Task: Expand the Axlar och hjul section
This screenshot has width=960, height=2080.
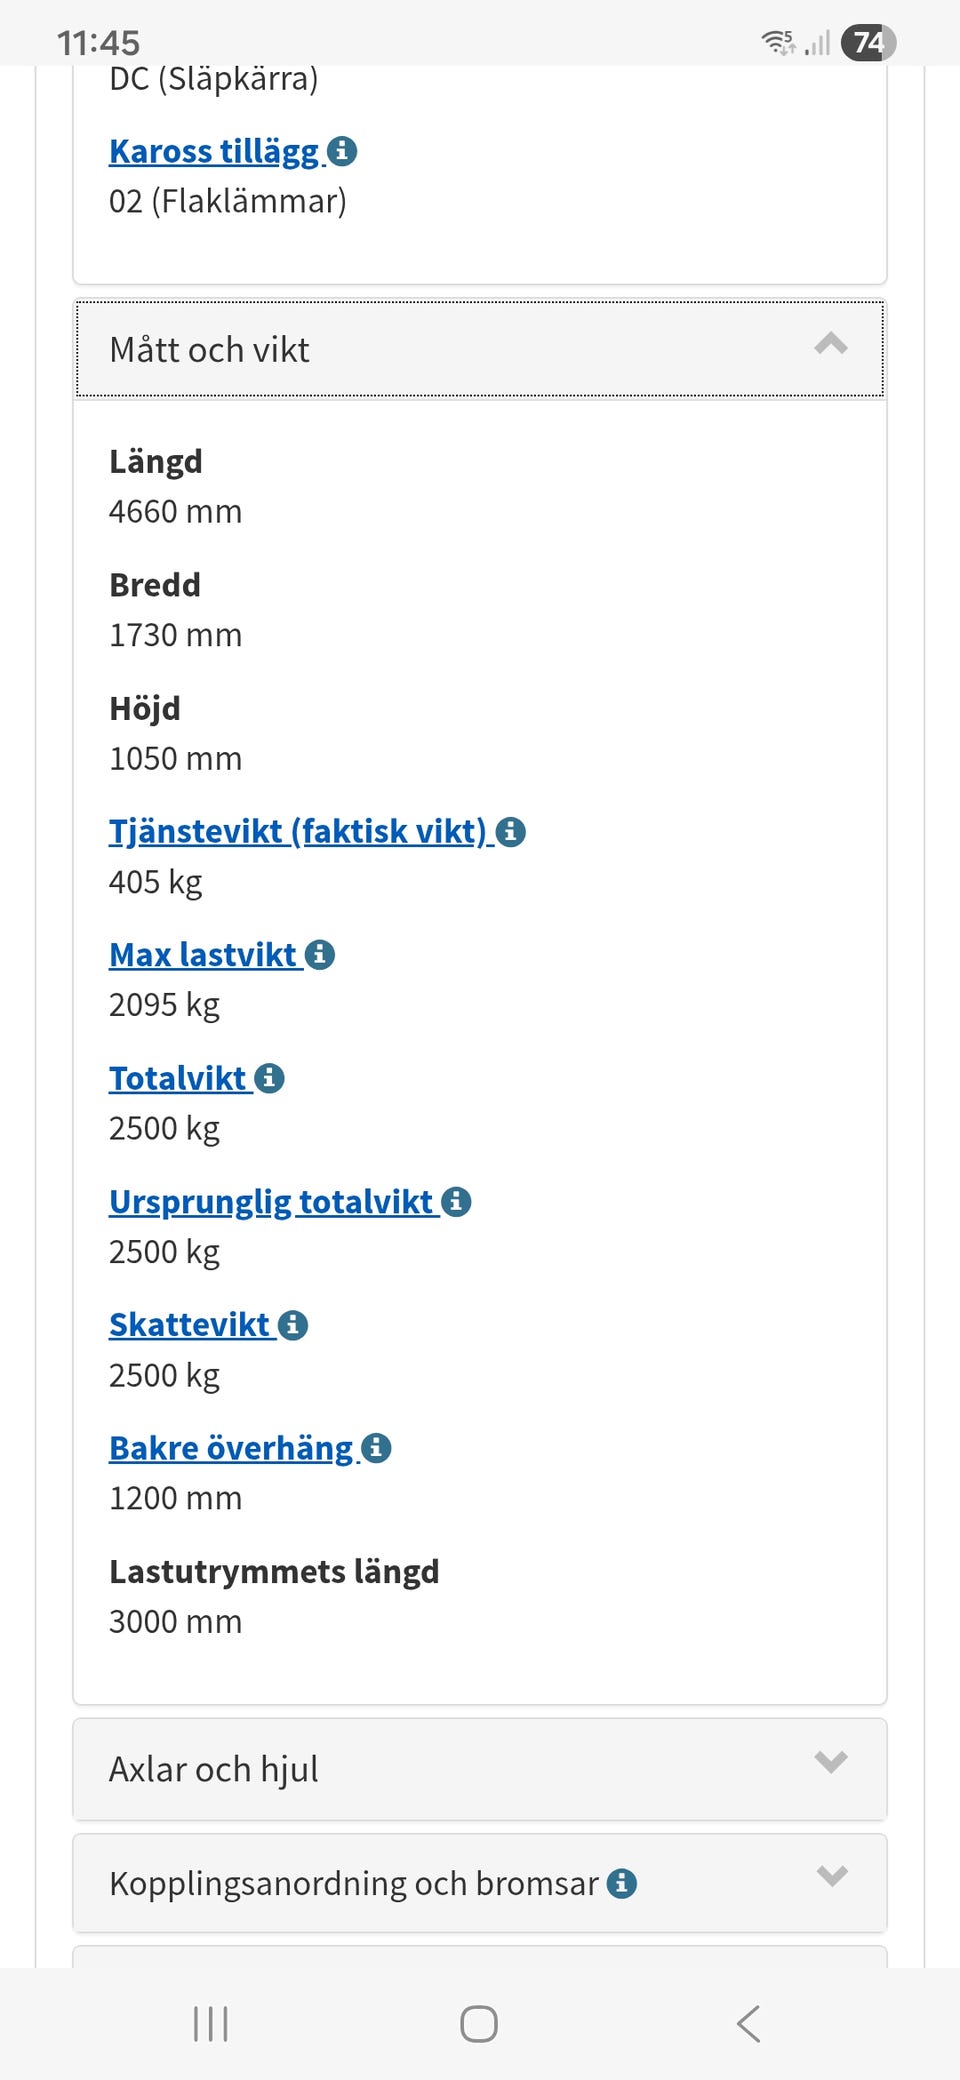Action: [x=830, y=1762]
